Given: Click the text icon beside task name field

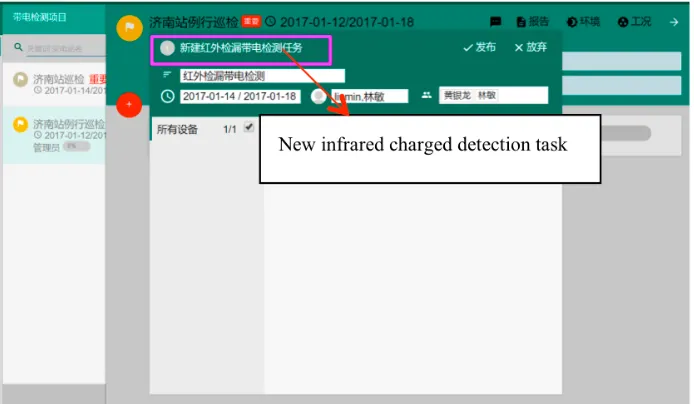Looking at the screenshot, I should pyautogui.click(x=167, y=75).
